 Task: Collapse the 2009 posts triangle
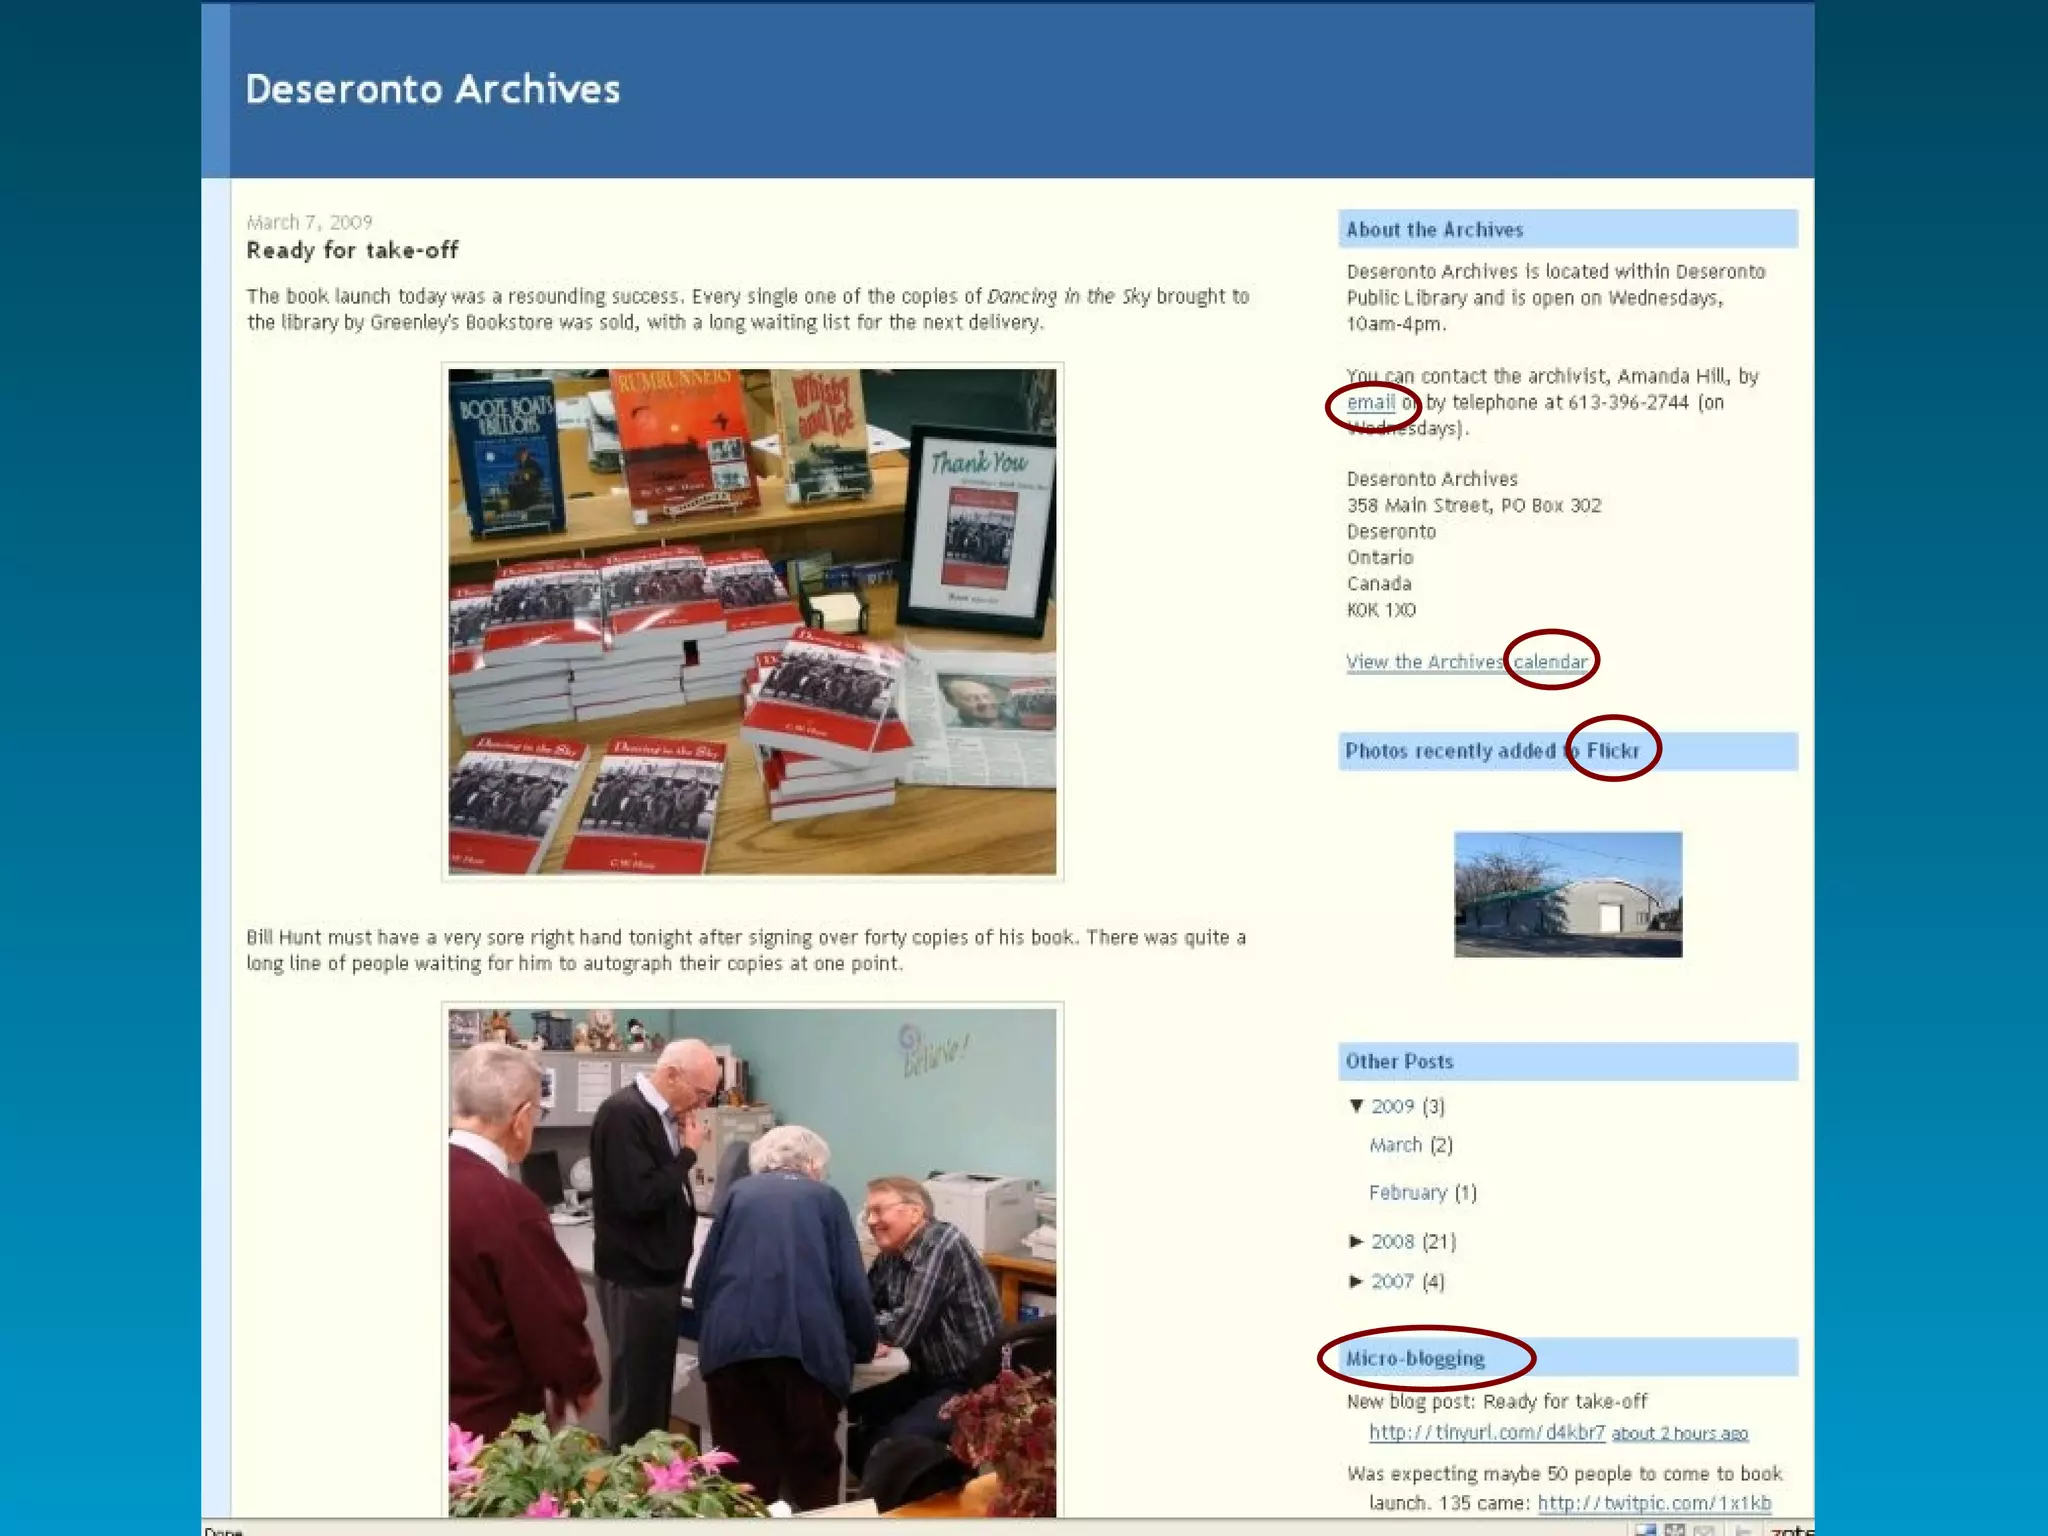(1356, 1105)
